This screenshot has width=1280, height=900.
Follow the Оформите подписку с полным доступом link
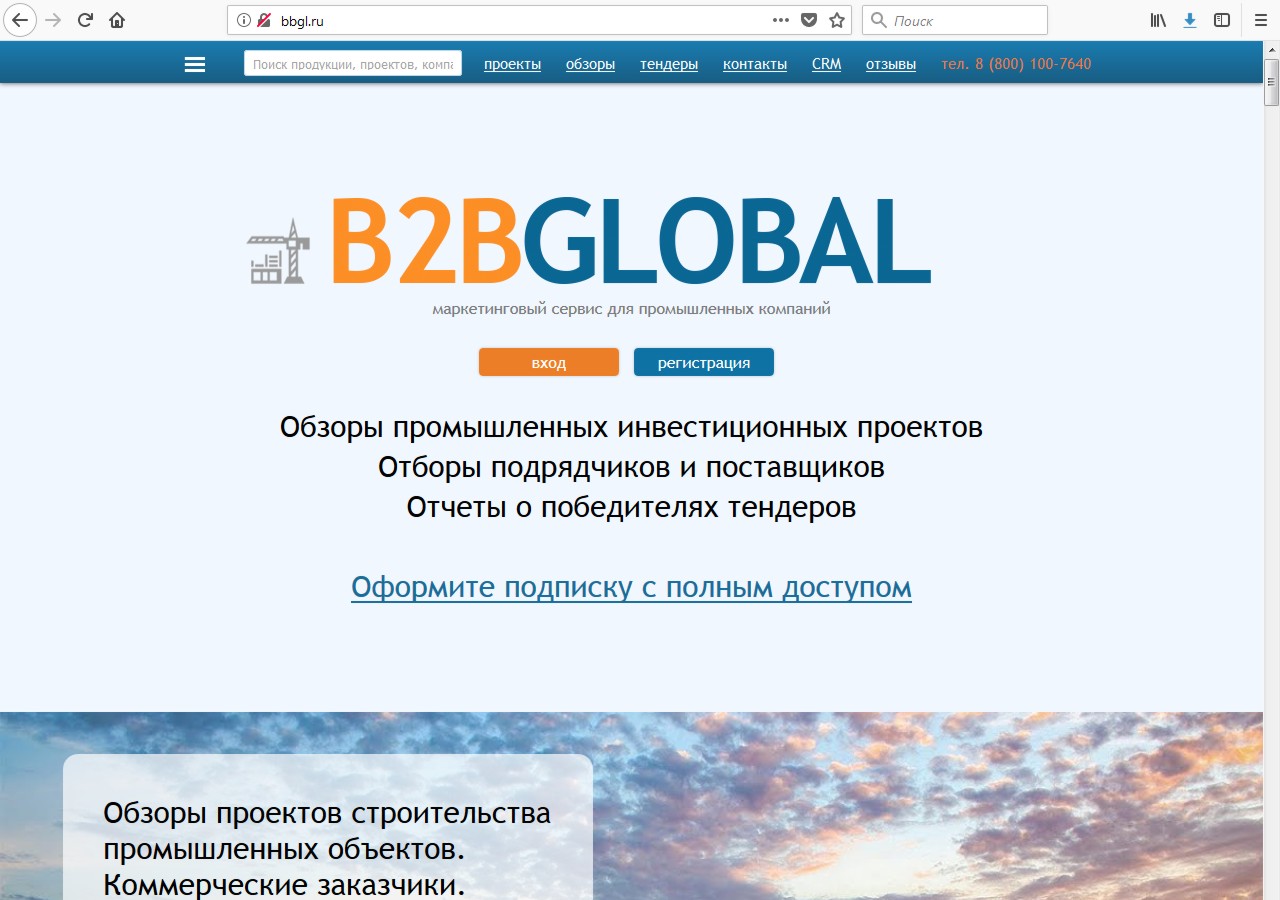coord(631,587)
